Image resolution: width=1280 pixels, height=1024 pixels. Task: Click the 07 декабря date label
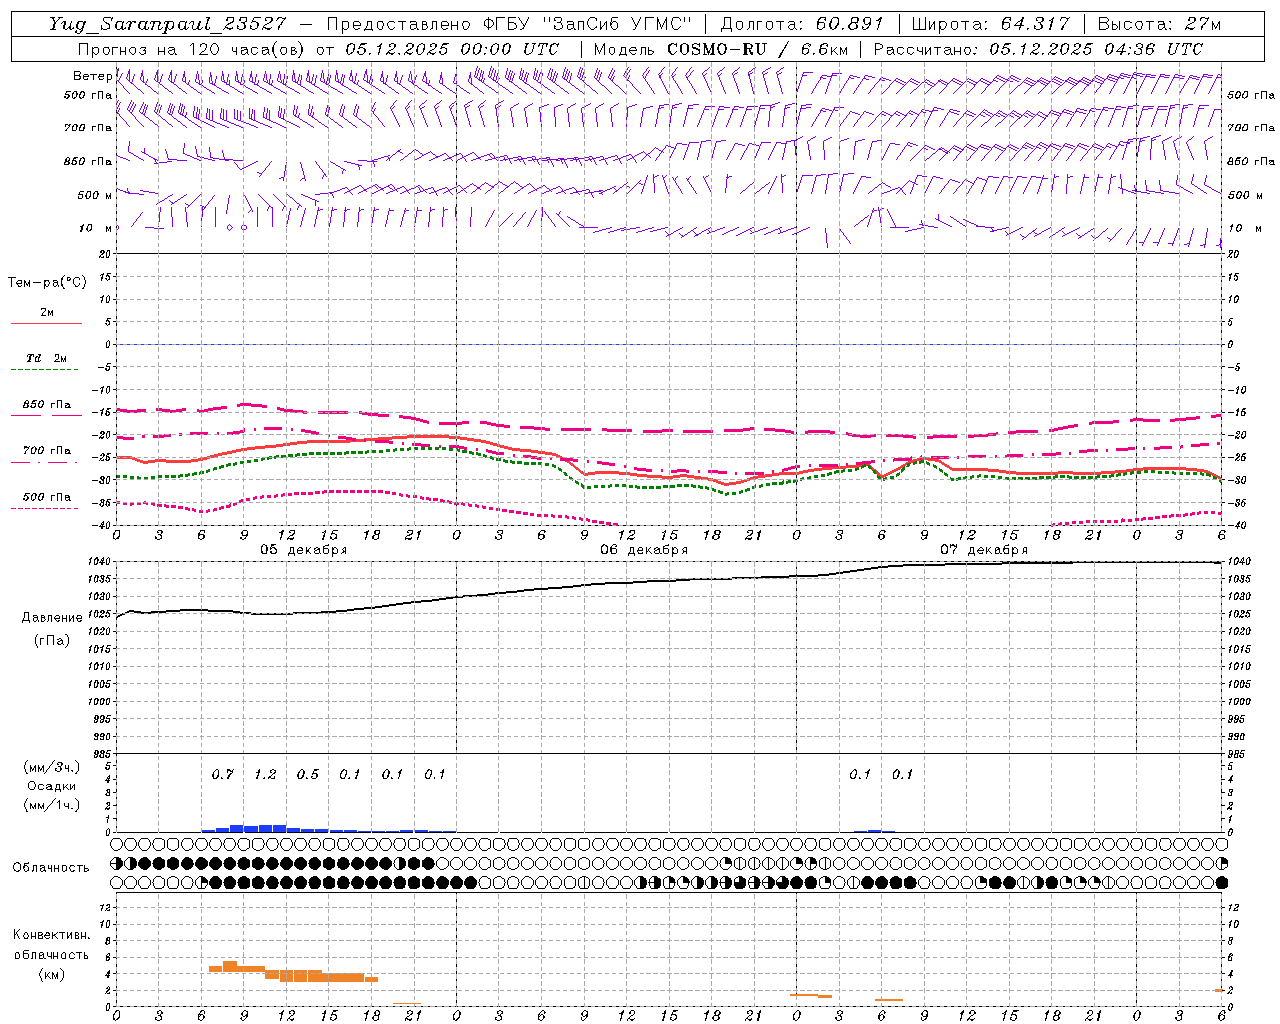point(984,550)
